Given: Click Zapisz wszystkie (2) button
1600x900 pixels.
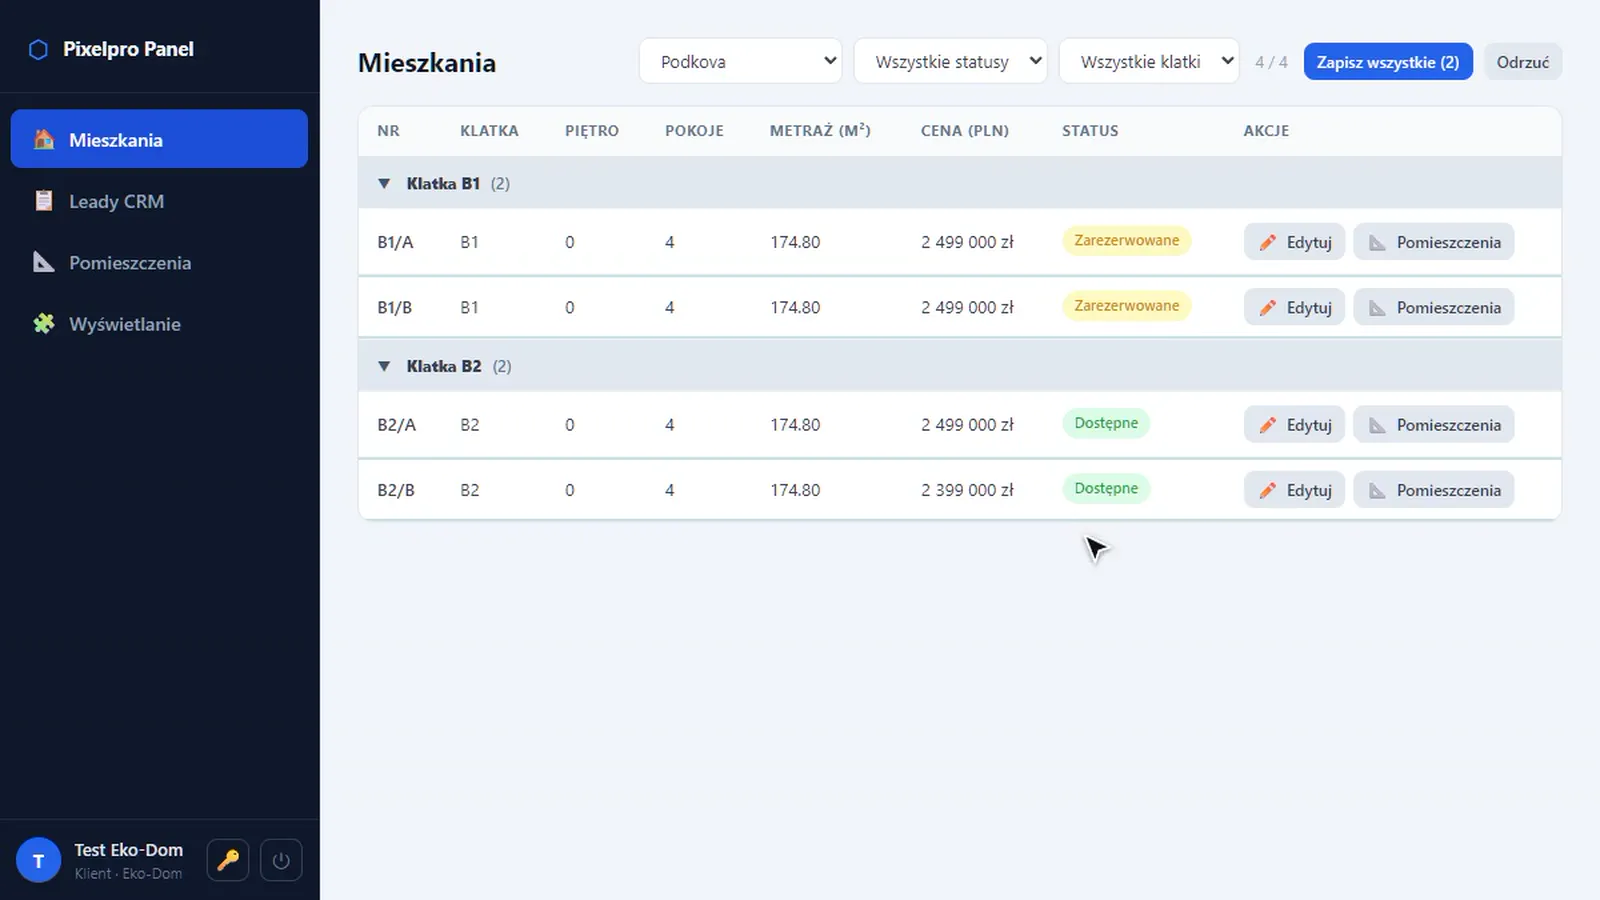Looking at the screenshot, I should coord(1388,62).
